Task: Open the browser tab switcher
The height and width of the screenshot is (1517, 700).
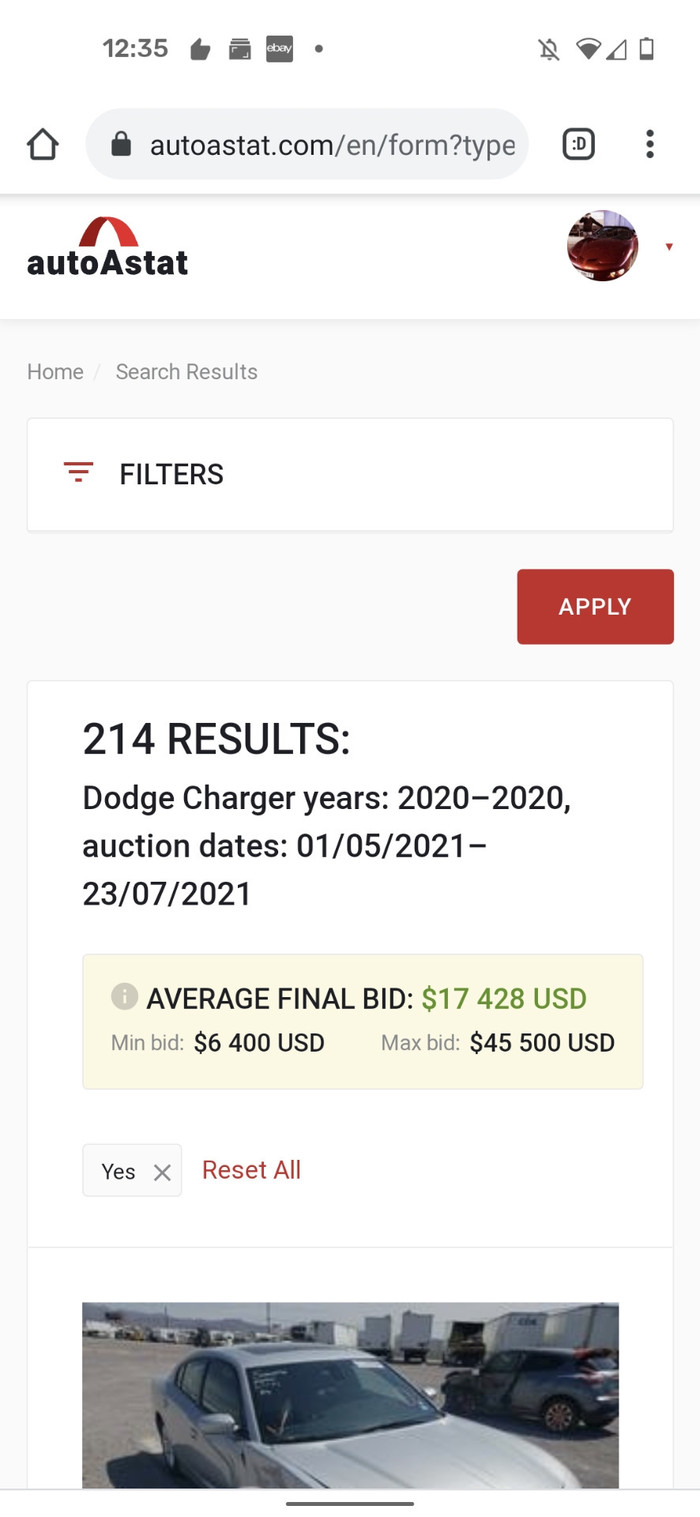Action: coord(579,145)
